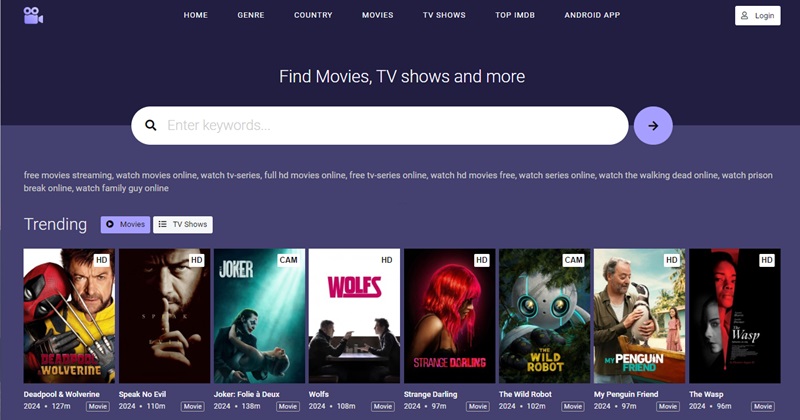This screenshot has height=420, width=800.
Task: Open My Penguin Friend poster
Action: 639,316
